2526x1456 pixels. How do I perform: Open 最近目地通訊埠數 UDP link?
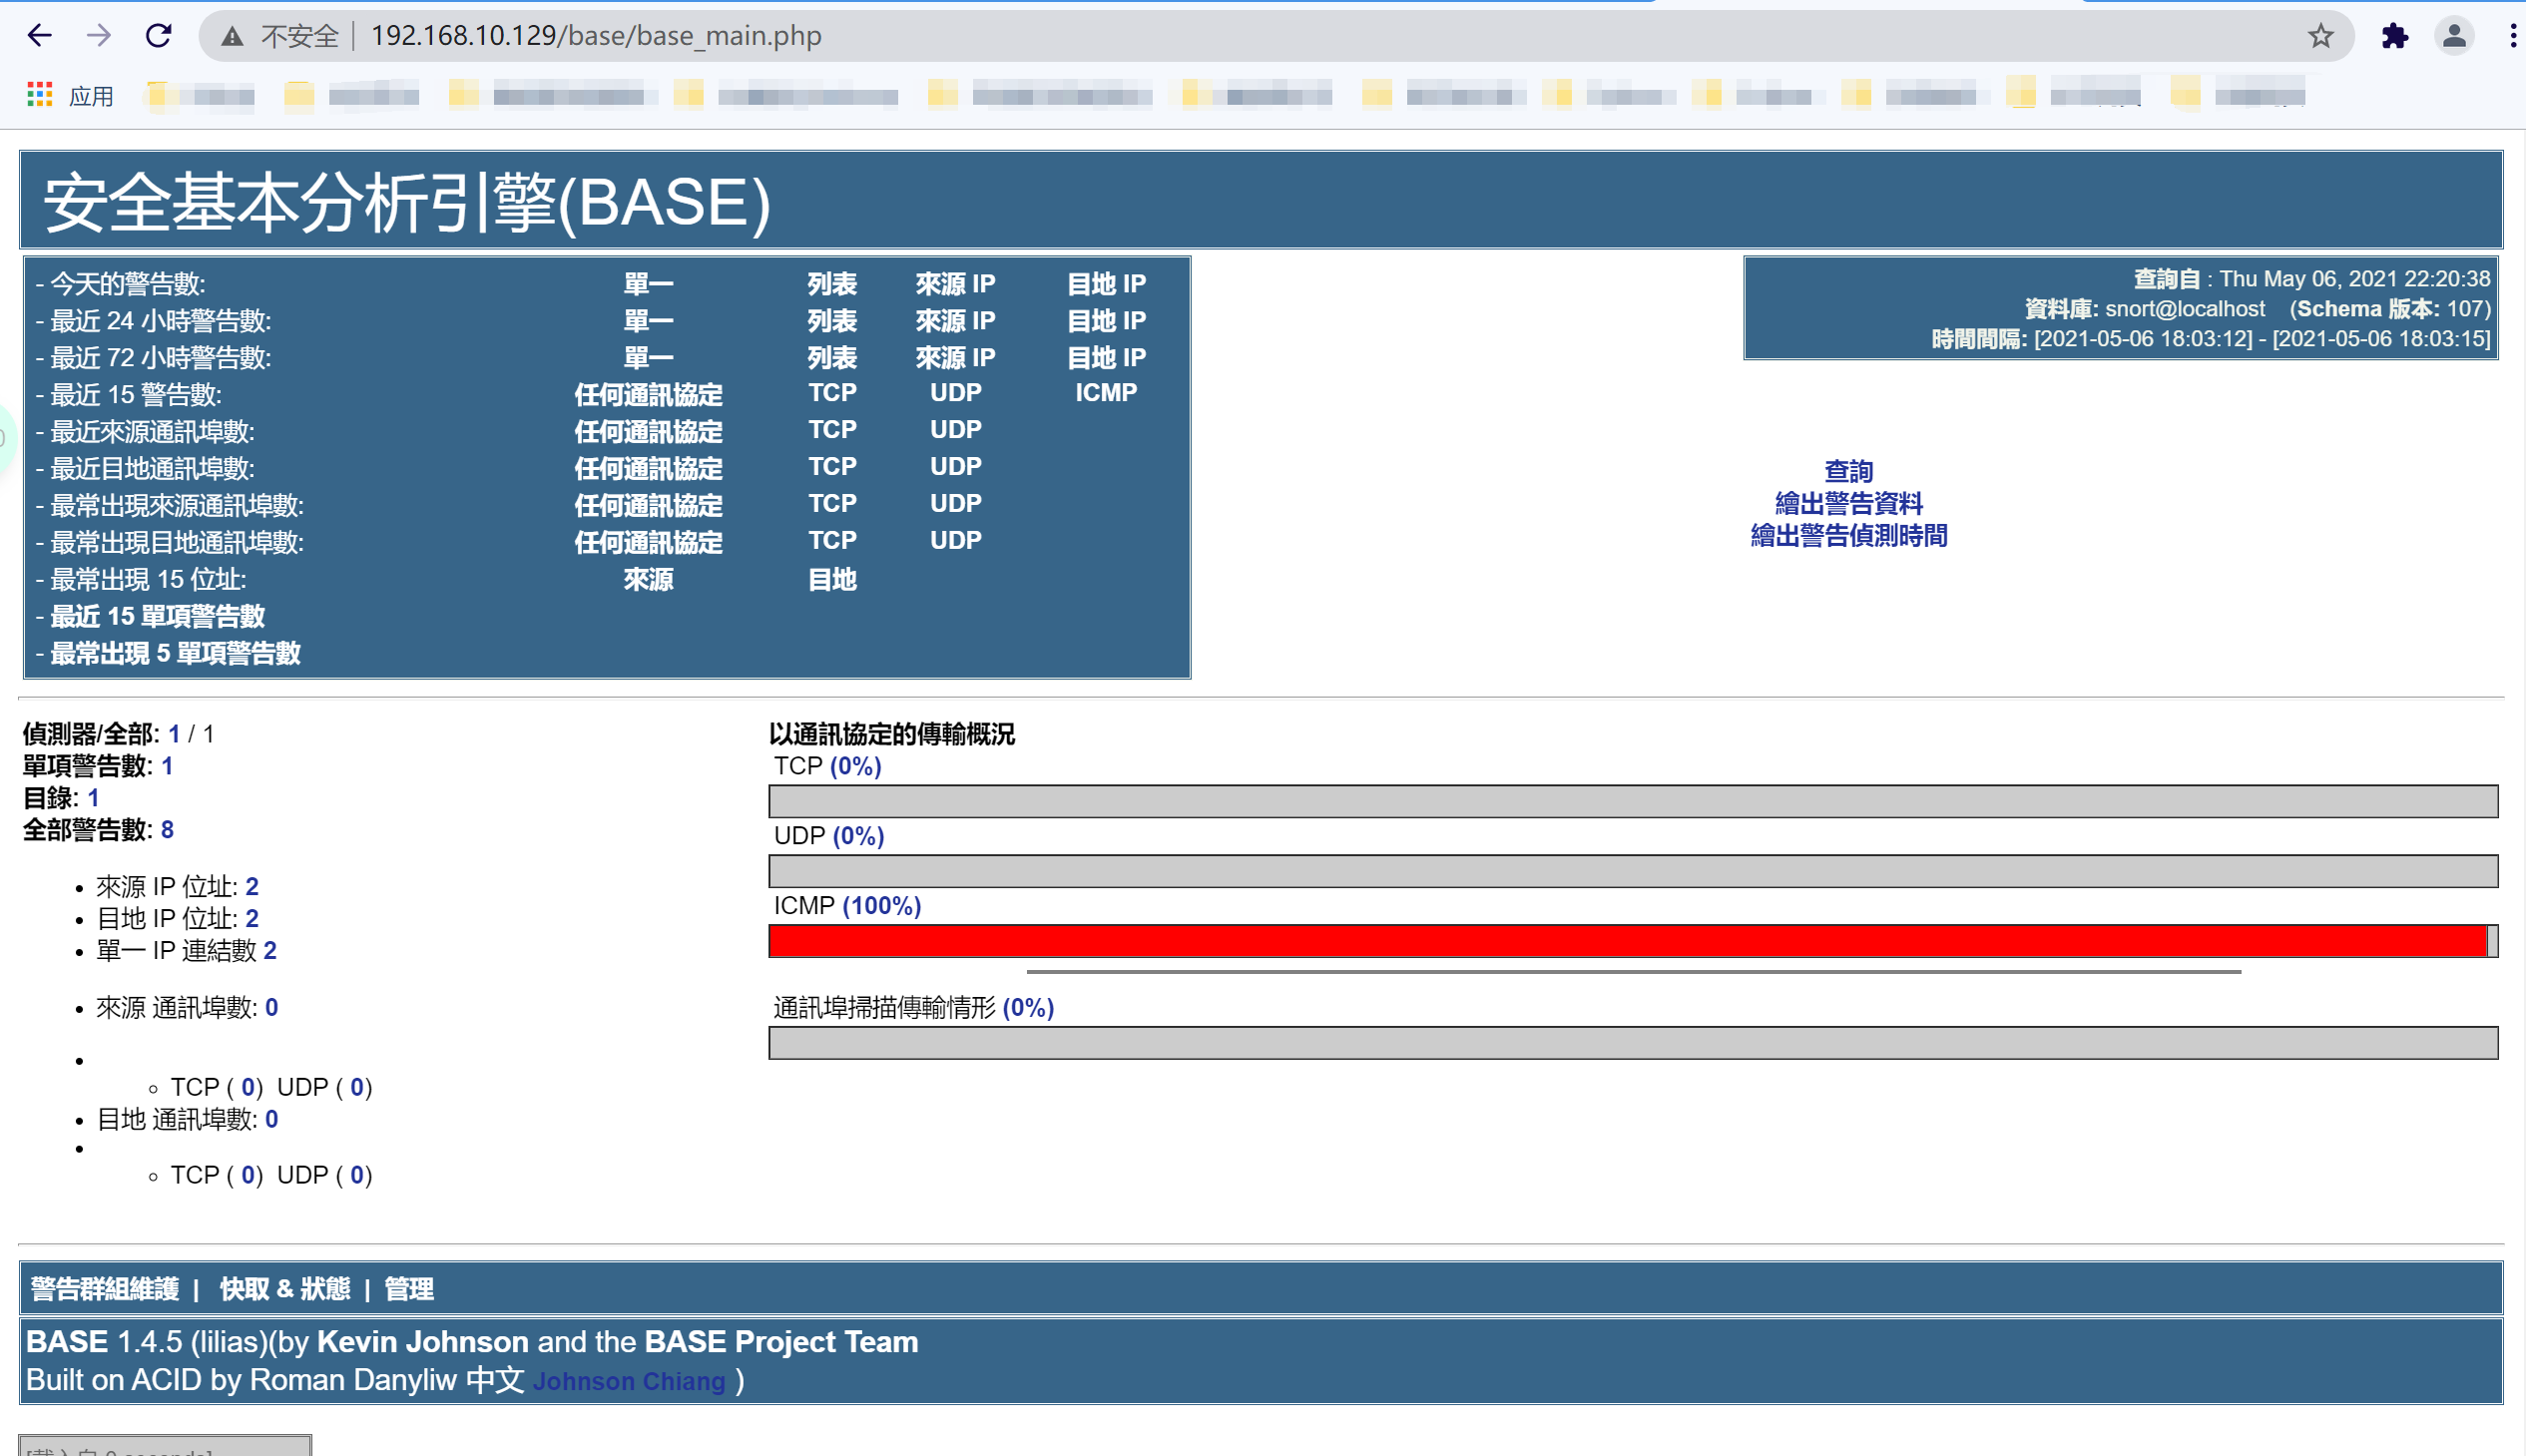pyautogui.click(x=955, y=467)
